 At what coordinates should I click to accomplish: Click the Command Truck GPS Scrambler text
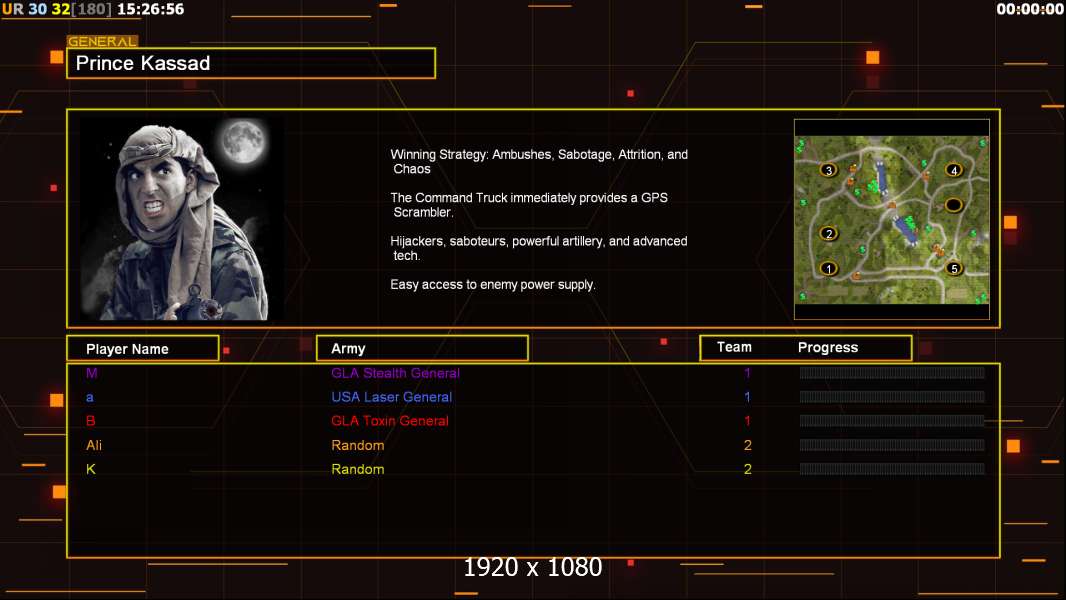529,205
